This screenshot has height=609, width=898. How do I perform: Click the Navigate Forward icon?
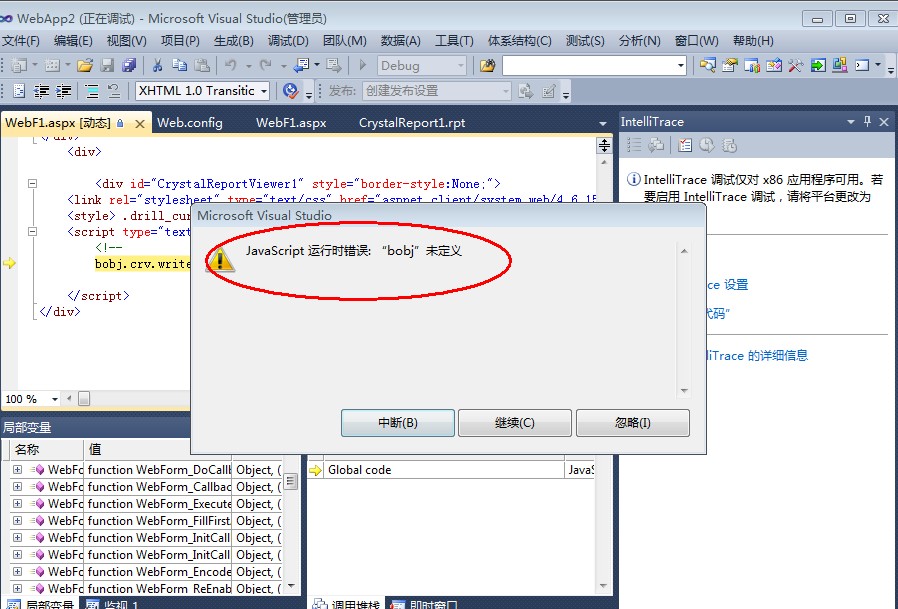(333, 65)
